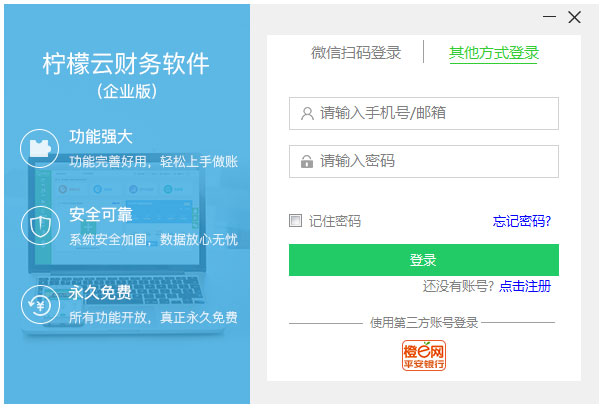Log in with 橙e网 平安银行 icon
The width and height of the screenshot is (604, 408).
click(423, 355)
